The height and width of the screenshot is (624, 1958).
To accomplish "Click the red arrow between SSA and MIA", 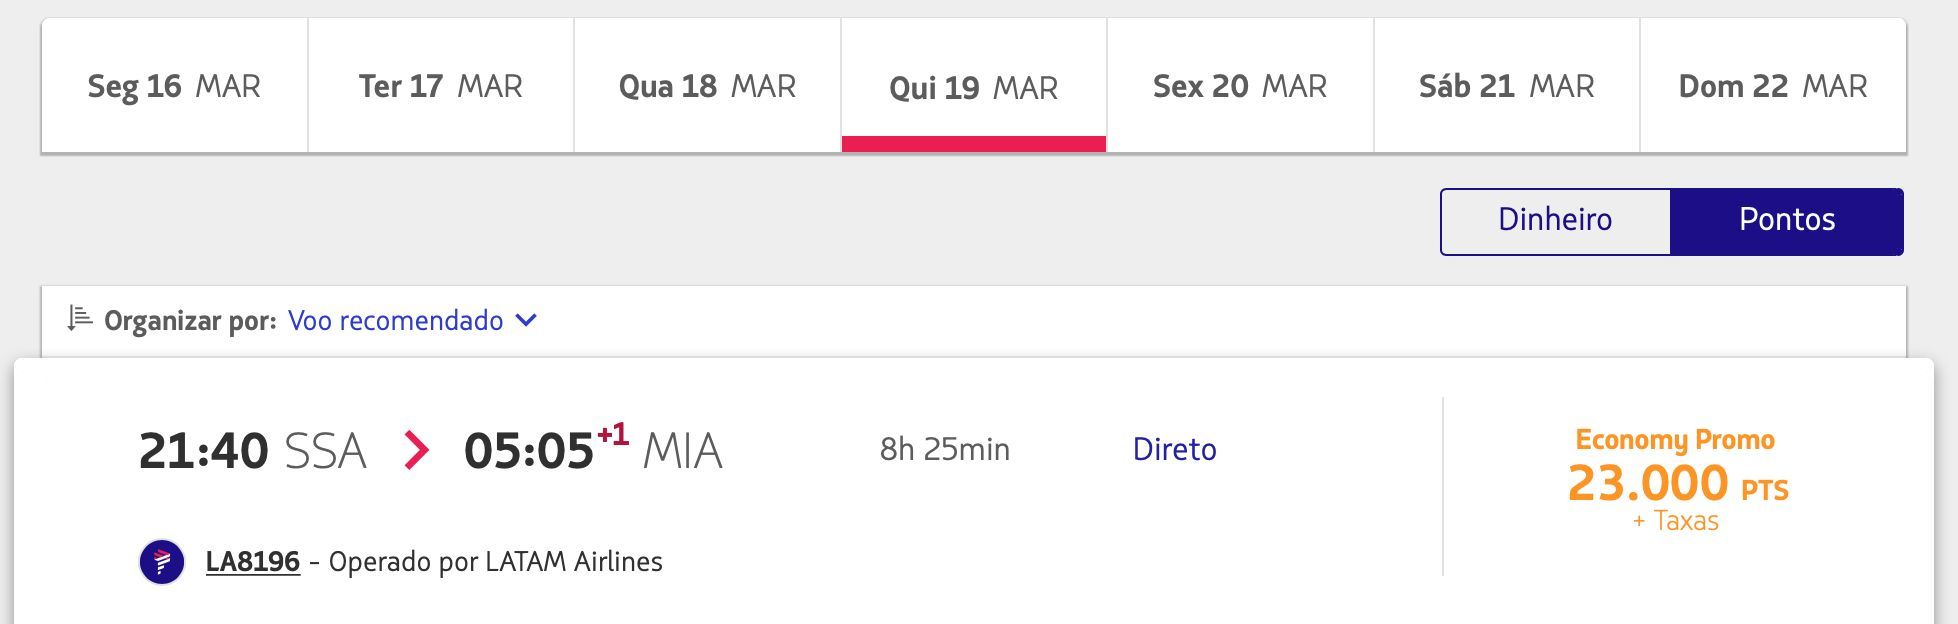I will click(x=416, y=450).
